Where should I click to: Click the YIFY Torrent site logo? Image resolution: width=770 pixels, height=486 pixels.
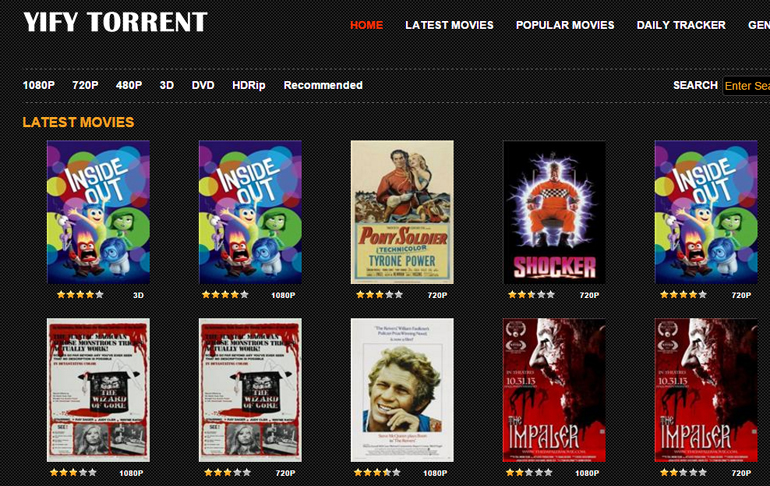pyautogui.click(x=115, y=22)
